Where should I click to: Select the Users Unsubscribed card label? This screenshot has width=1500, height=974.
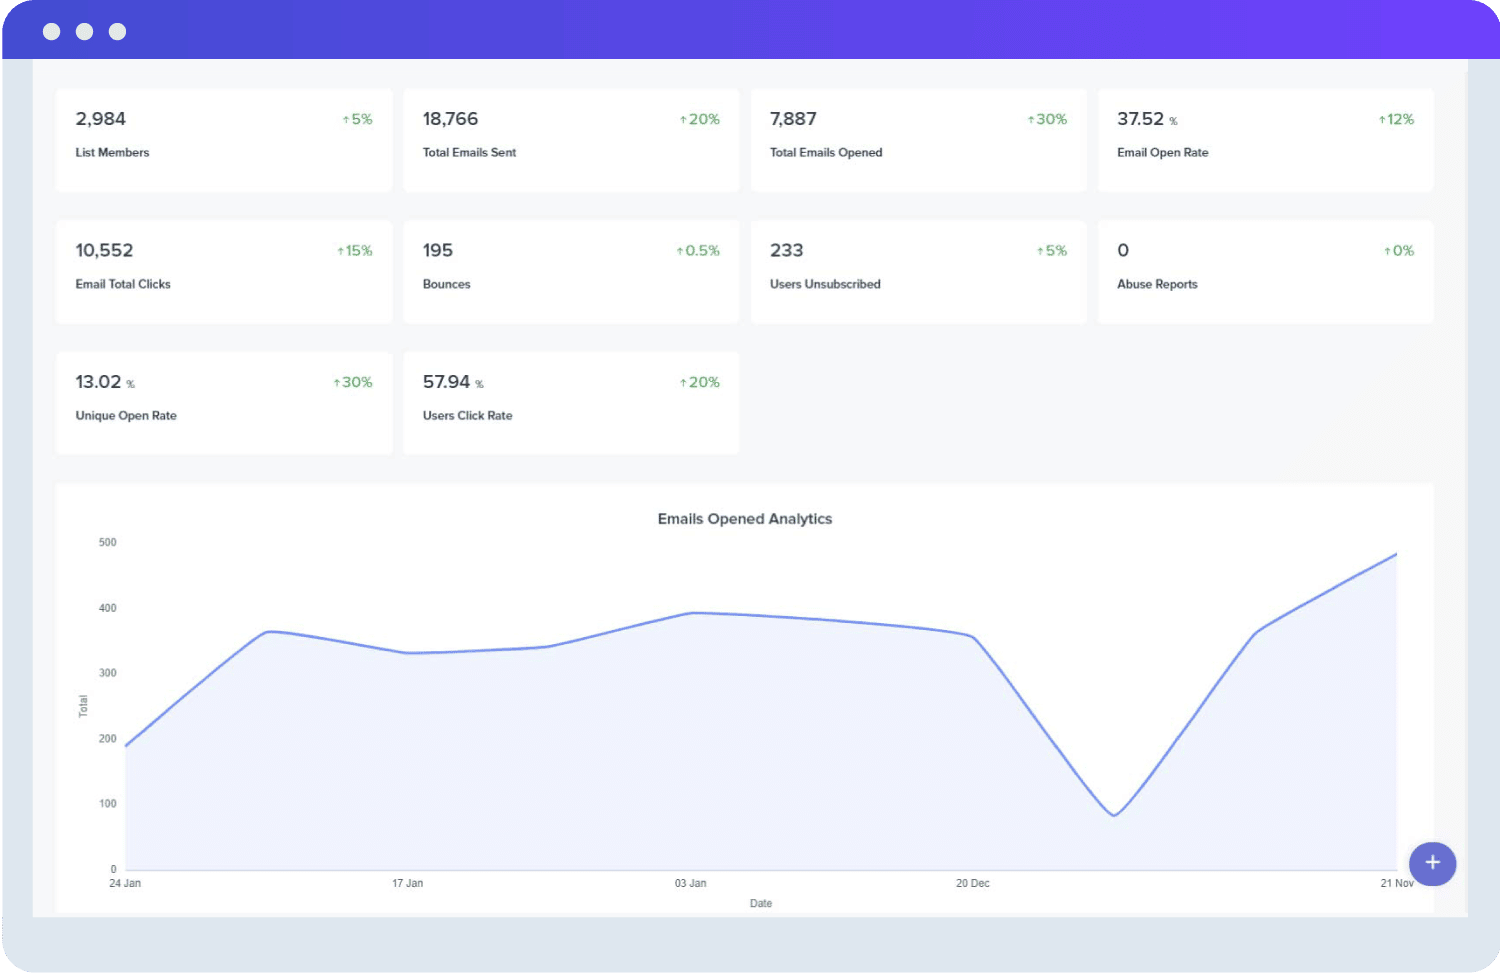[825, 284]
